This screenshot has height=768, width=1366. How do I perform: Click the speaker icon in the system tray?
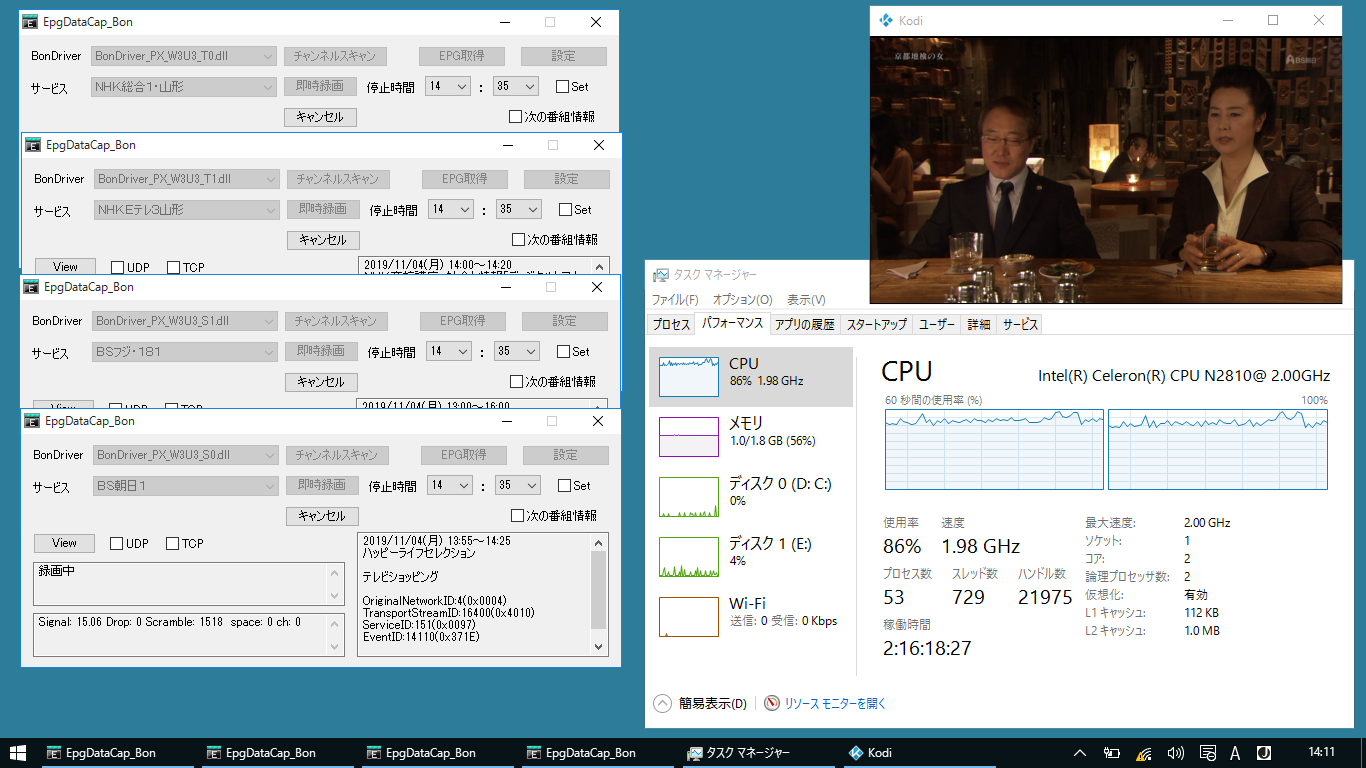[1174, 752]
